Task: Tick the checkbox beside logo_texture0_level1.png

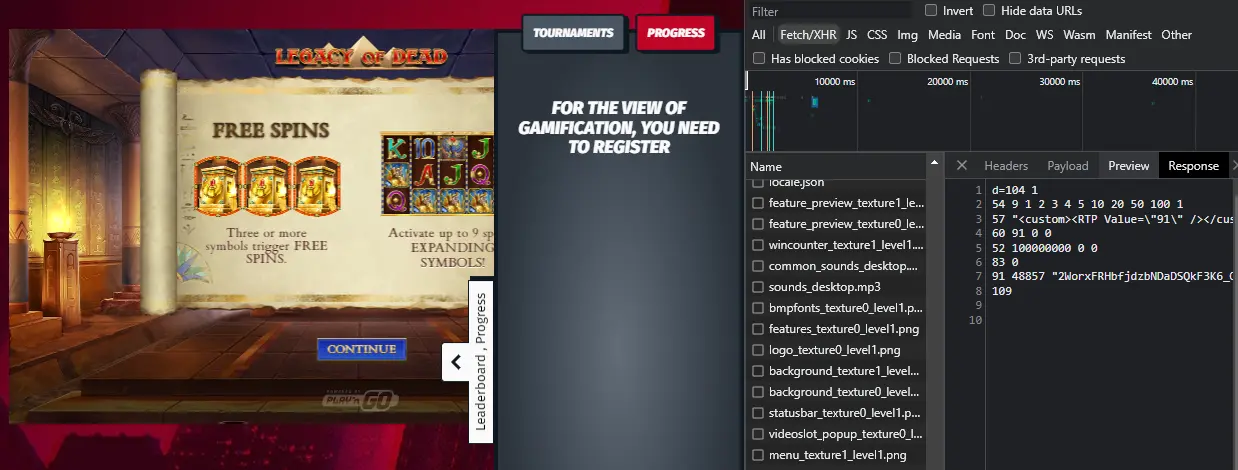Action: pyautogui.click(x=758, y=350)
